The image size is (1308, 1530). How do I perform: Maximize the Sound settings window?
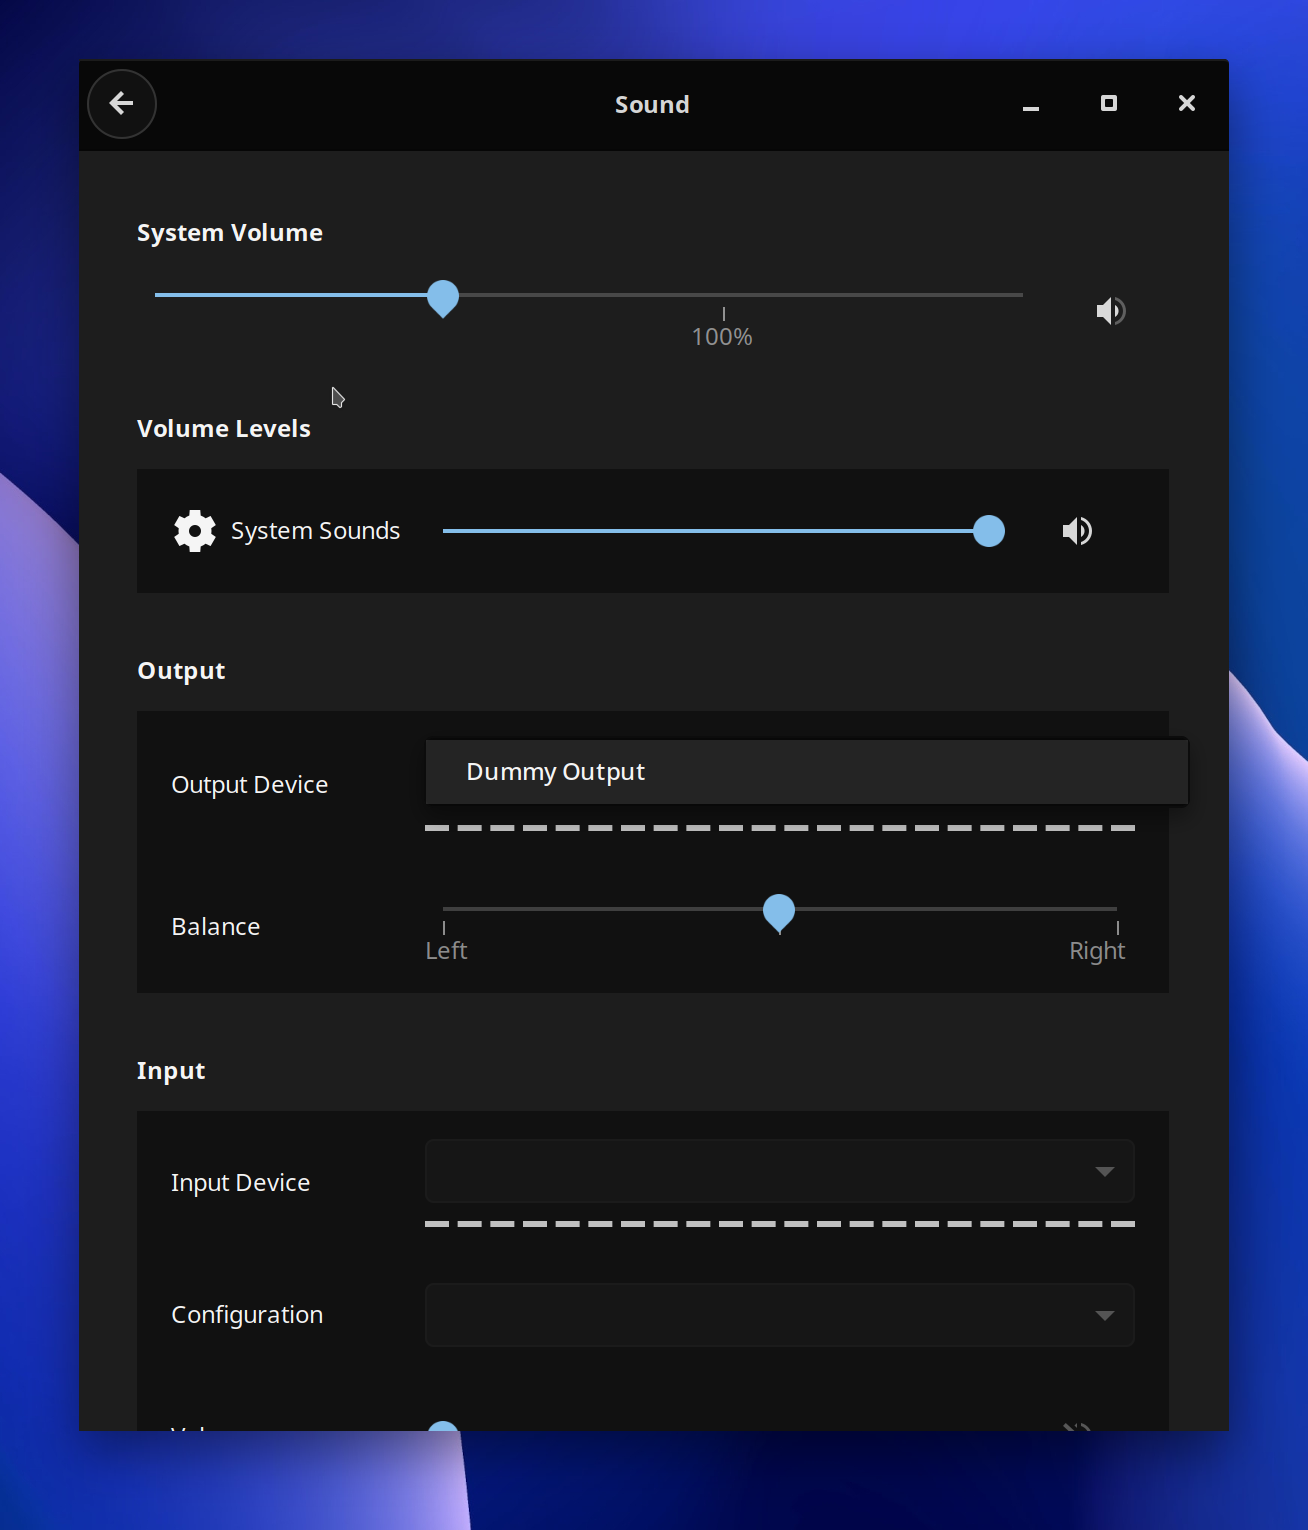[1109, 104]
